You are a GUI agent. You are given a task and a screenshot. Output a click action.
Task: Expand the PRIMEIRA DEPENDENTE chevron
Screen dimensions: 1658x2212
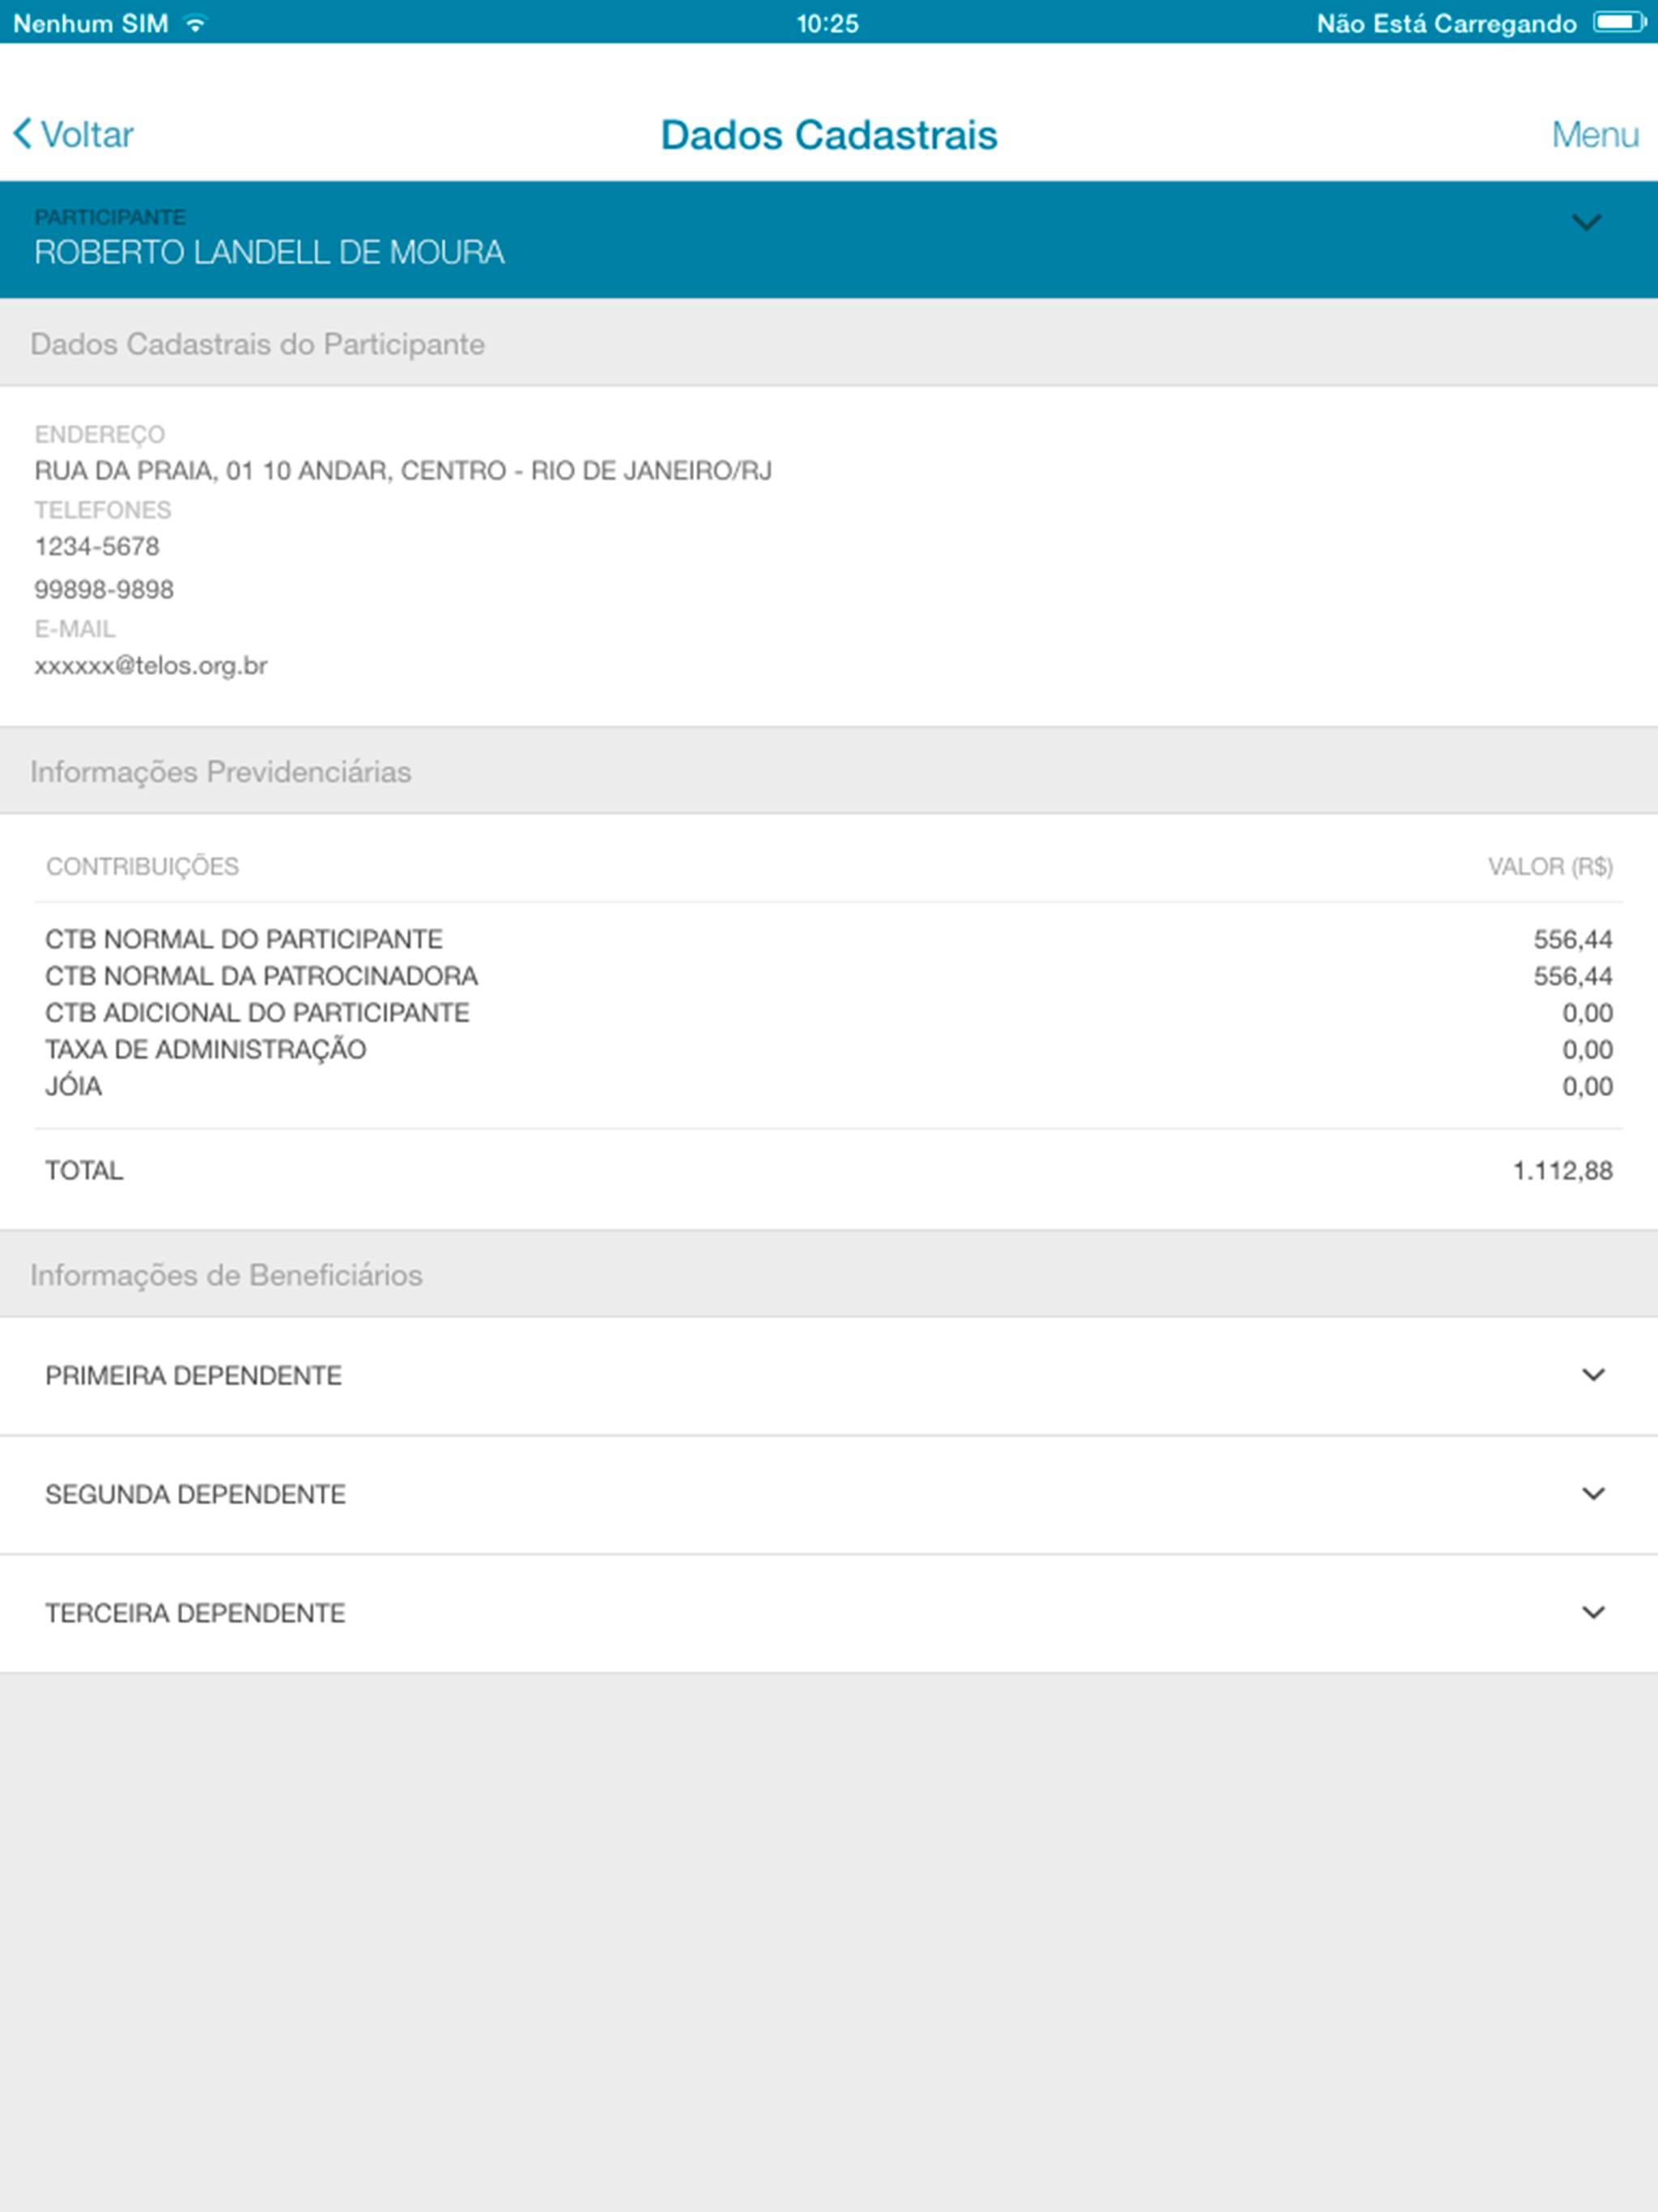1593,1375
